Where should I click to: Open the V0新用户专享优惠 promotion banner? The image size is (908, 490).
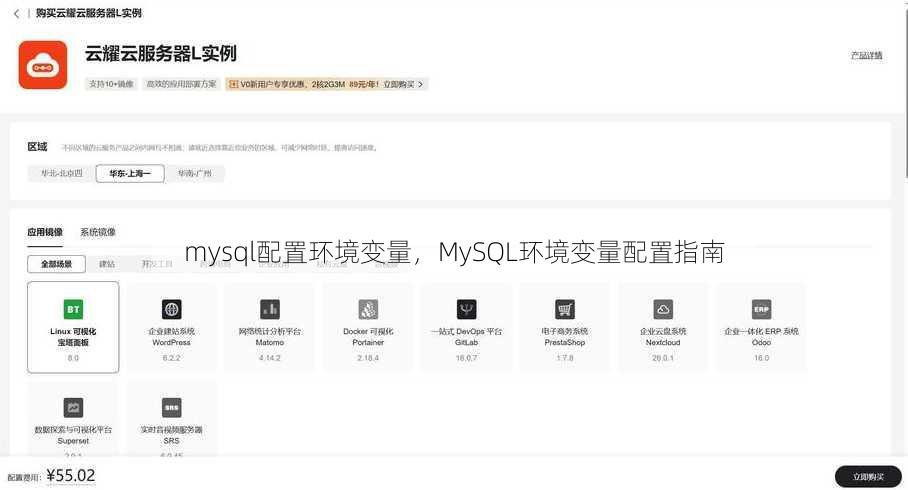point(327,85)
